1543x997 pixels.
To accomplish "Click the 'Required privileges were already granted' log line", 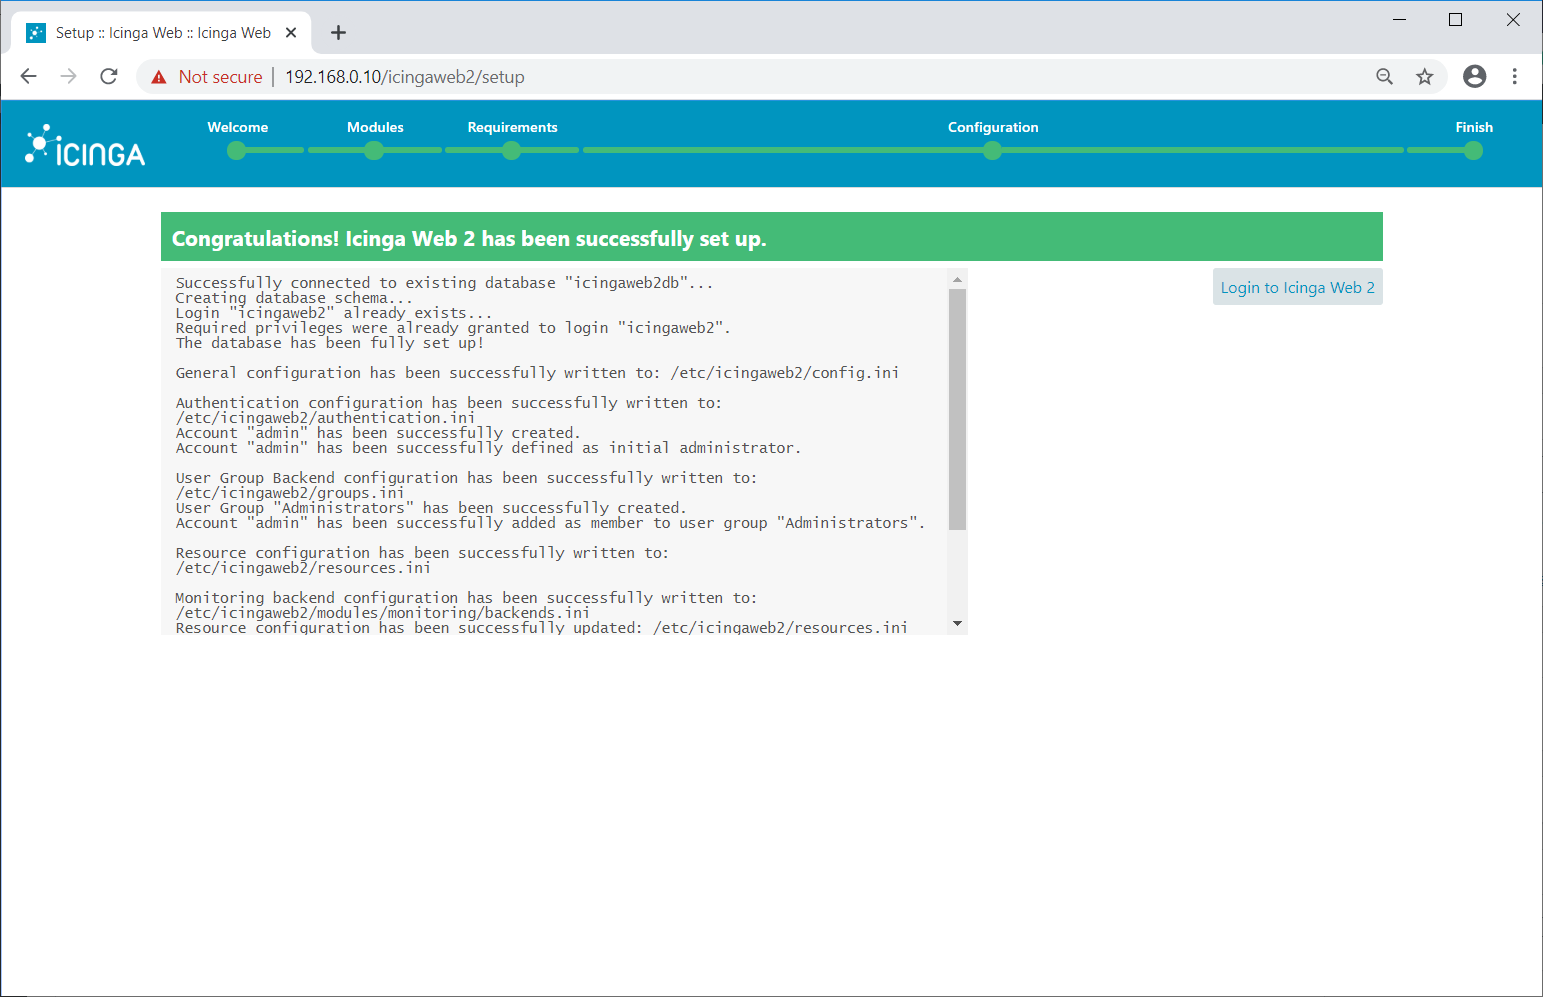I will (x=453, y=328).
